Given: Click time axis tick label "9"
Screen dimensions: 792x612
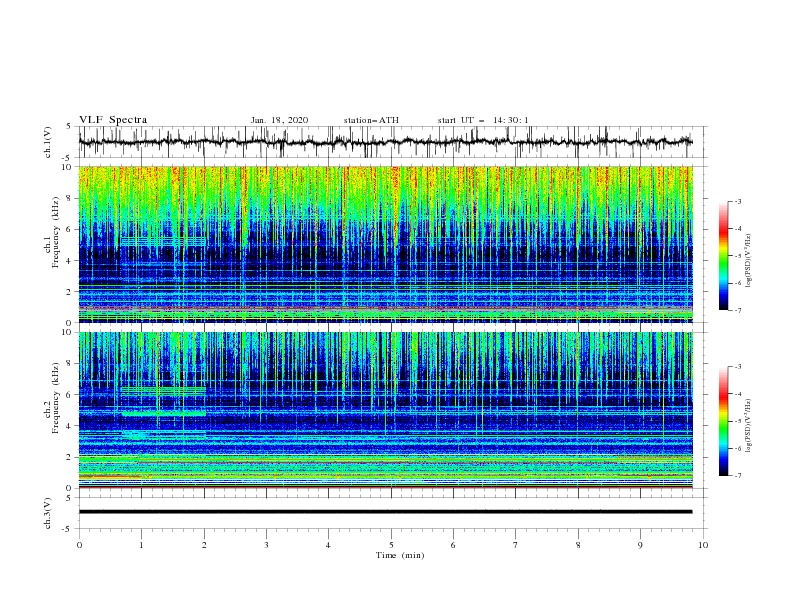Looking at the screenshot, I should (x=640, y=545).
